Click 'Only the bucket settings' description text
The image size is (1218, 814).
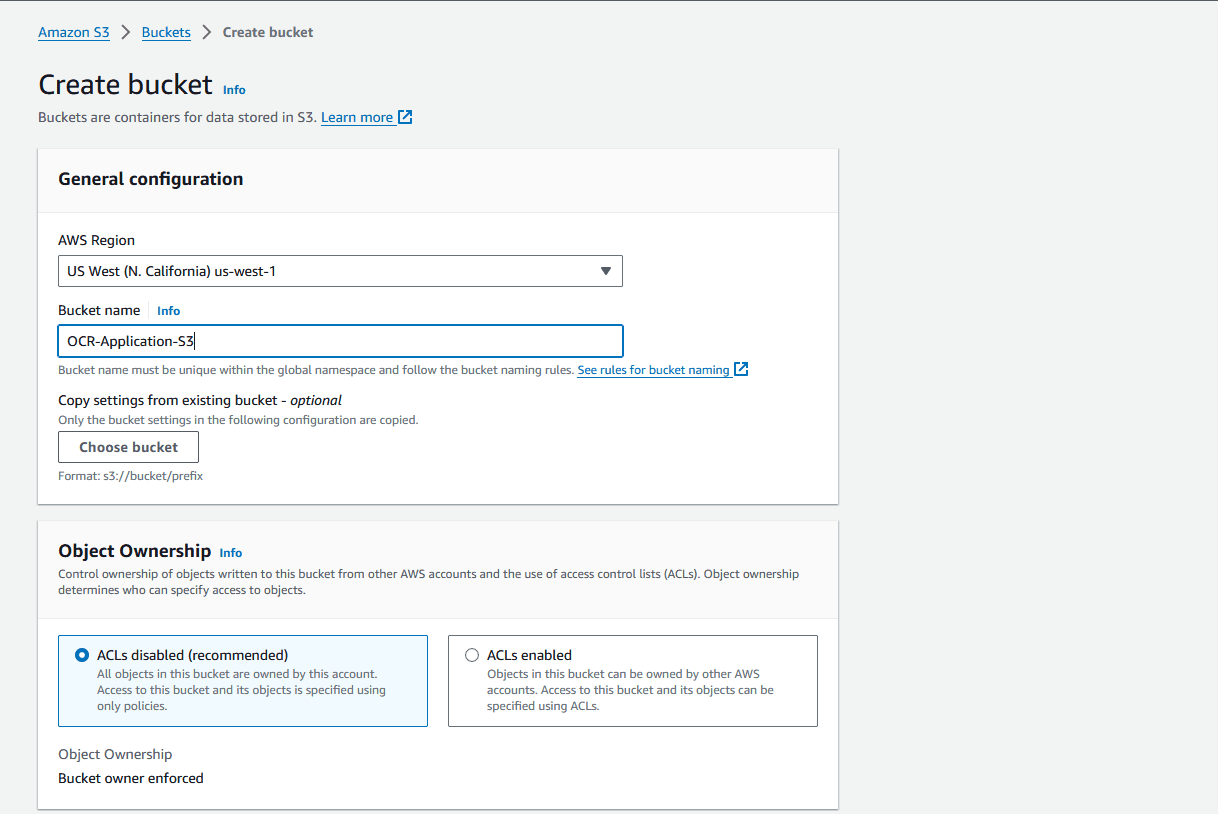[238, 420]
